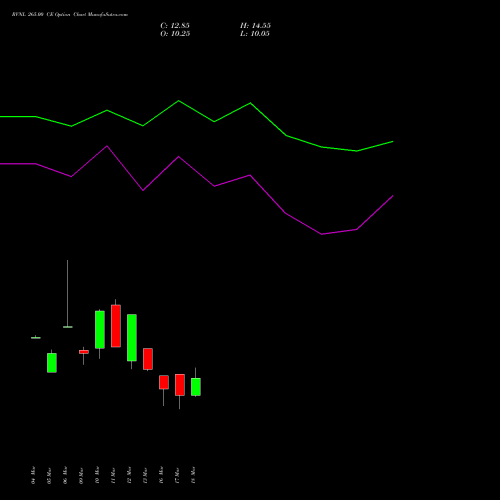This screenshot has width=500, height=500.
Task: Select the red 16 Mar candle
Action: [164, 382]
